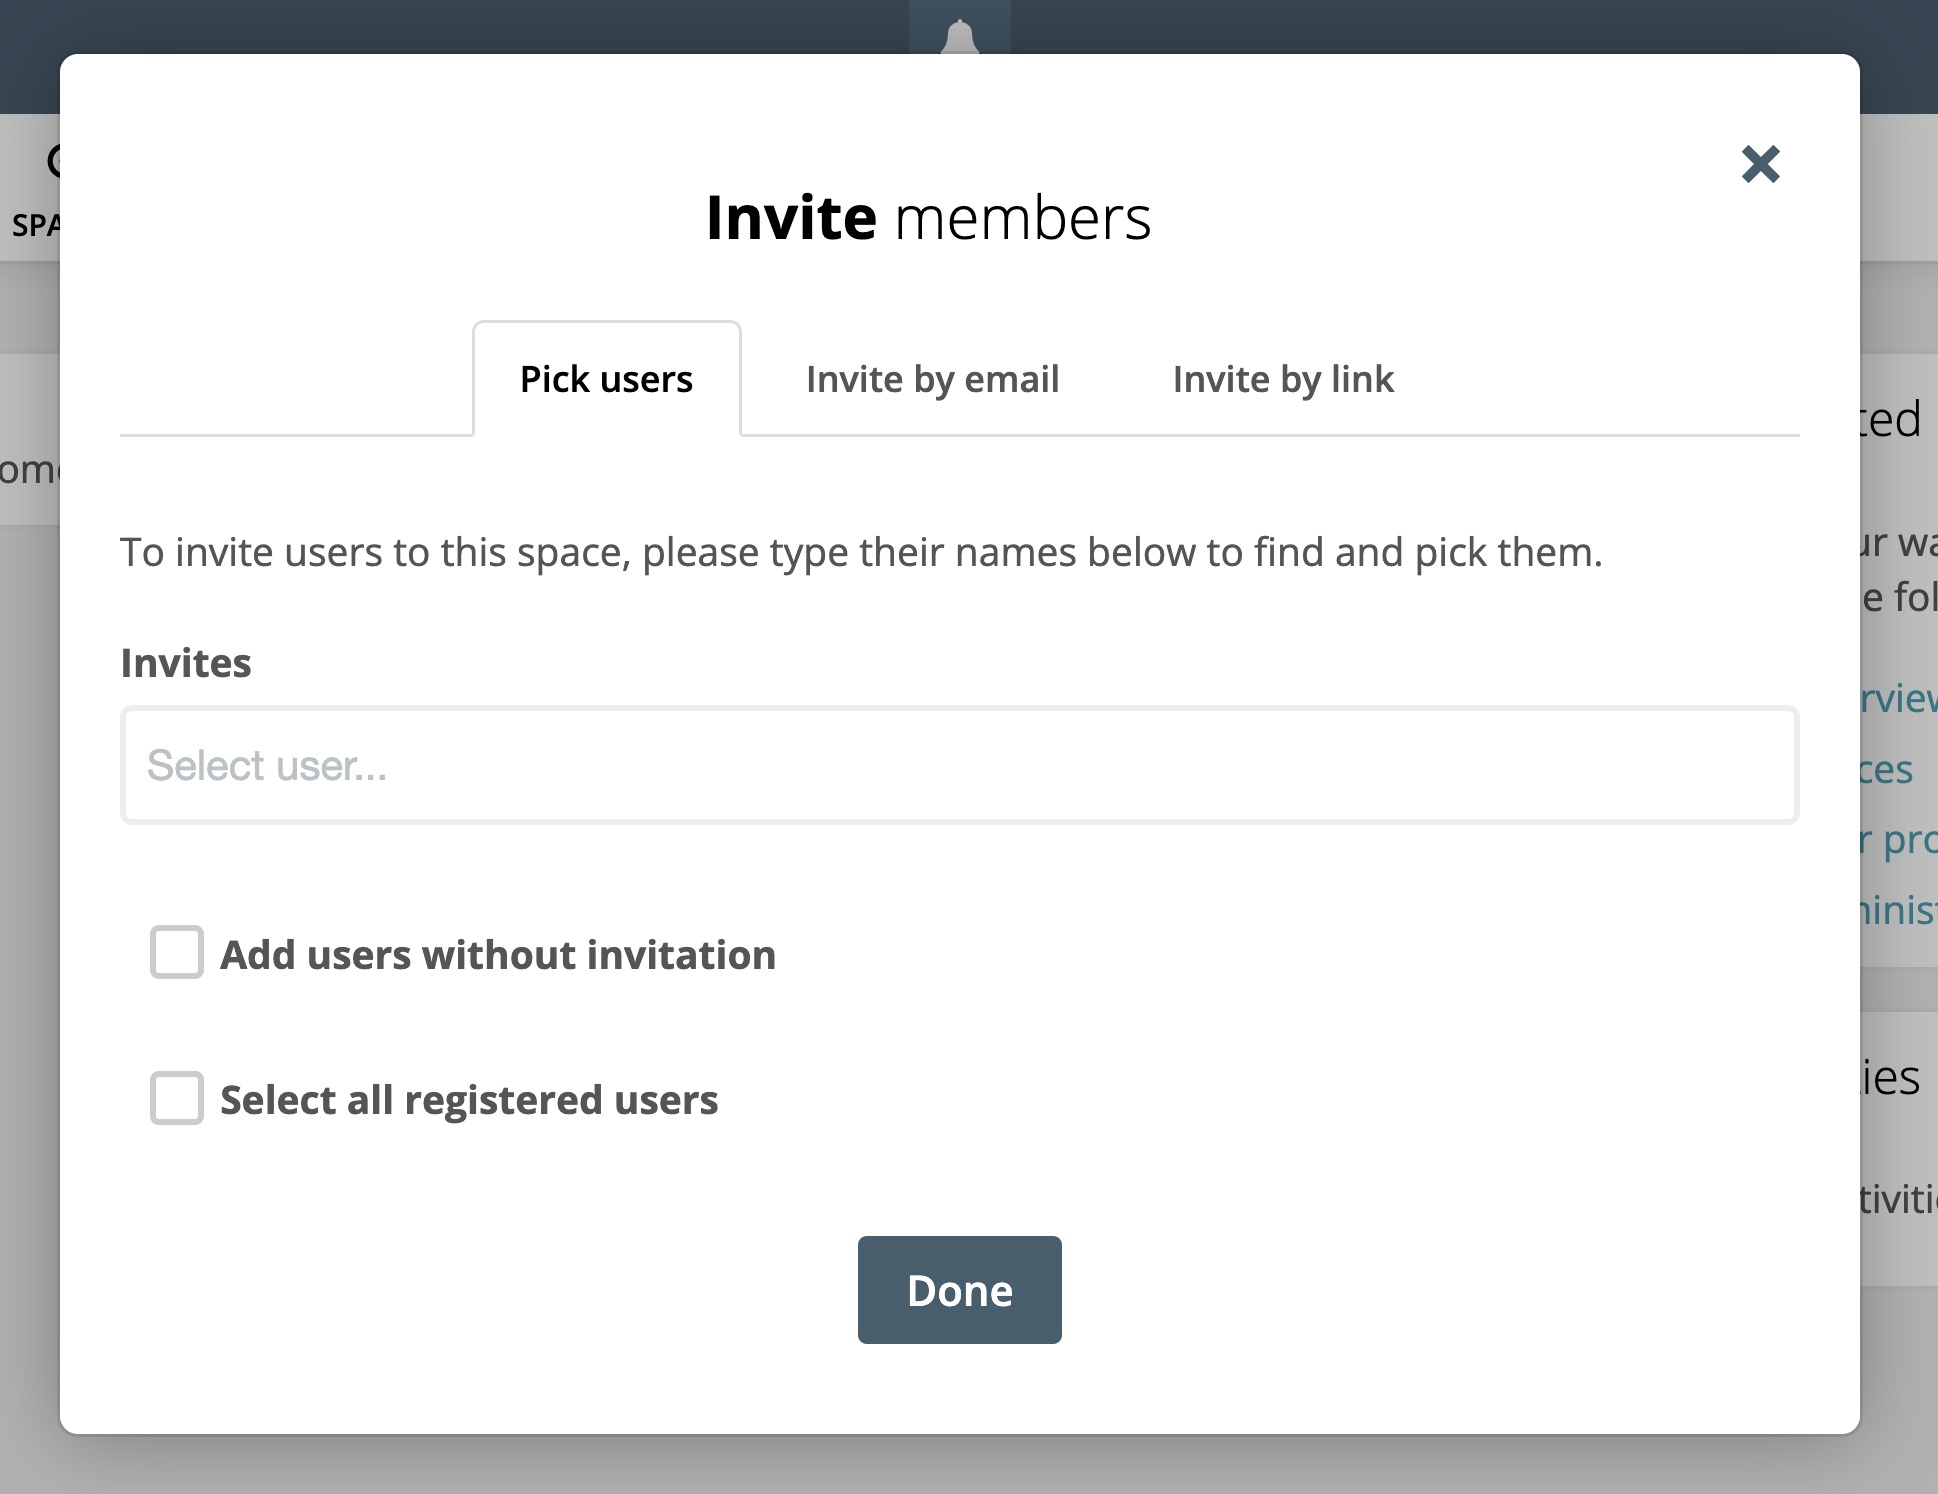Image resolution: width=1938 pixels, height=1494 pixels.
Task: Click the Invites label above the picker
Action: 186,662
